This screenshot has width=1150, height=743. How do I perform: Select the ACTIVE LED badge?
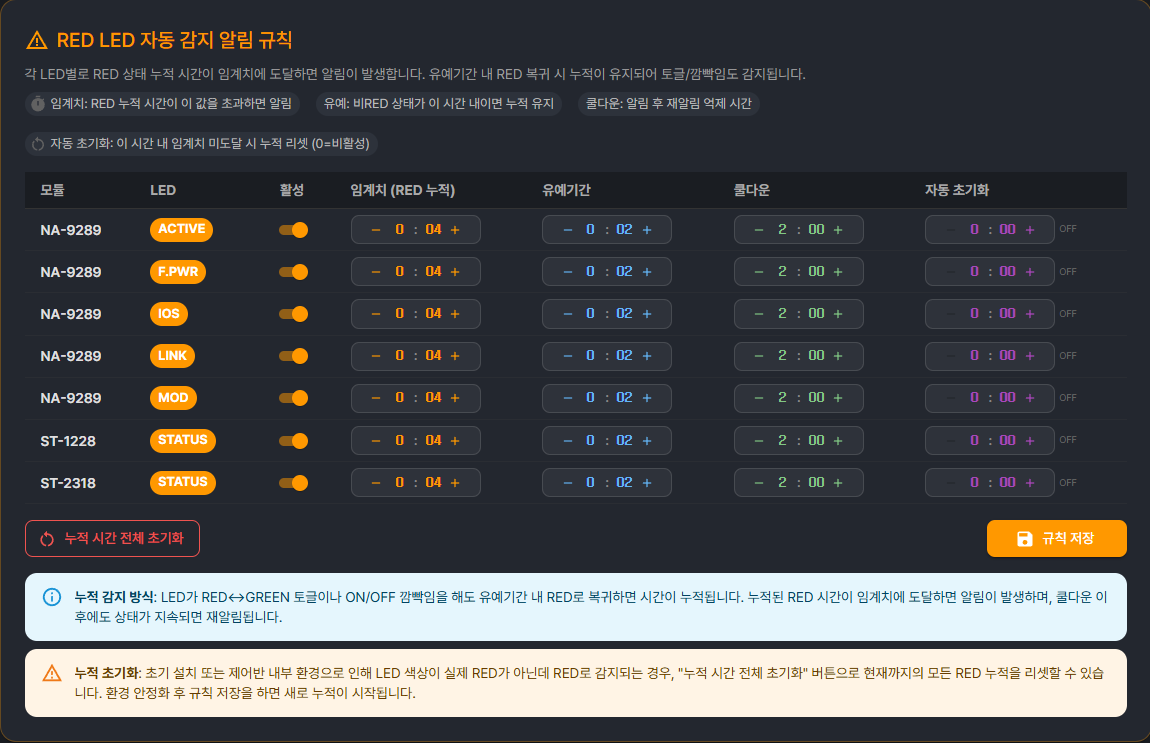pos(181,229)
